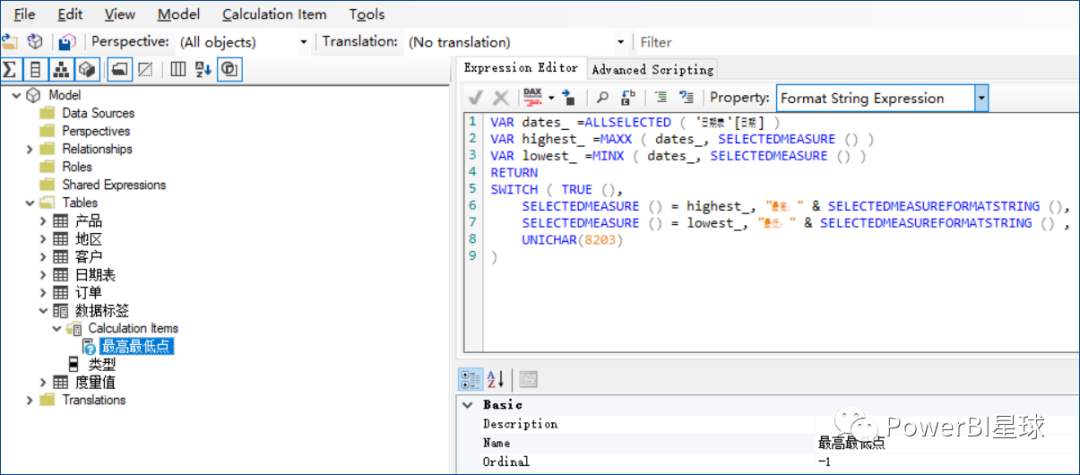Expand the 度量值 table
This screenshot has height=475, width=1080.
pos(43,382)
